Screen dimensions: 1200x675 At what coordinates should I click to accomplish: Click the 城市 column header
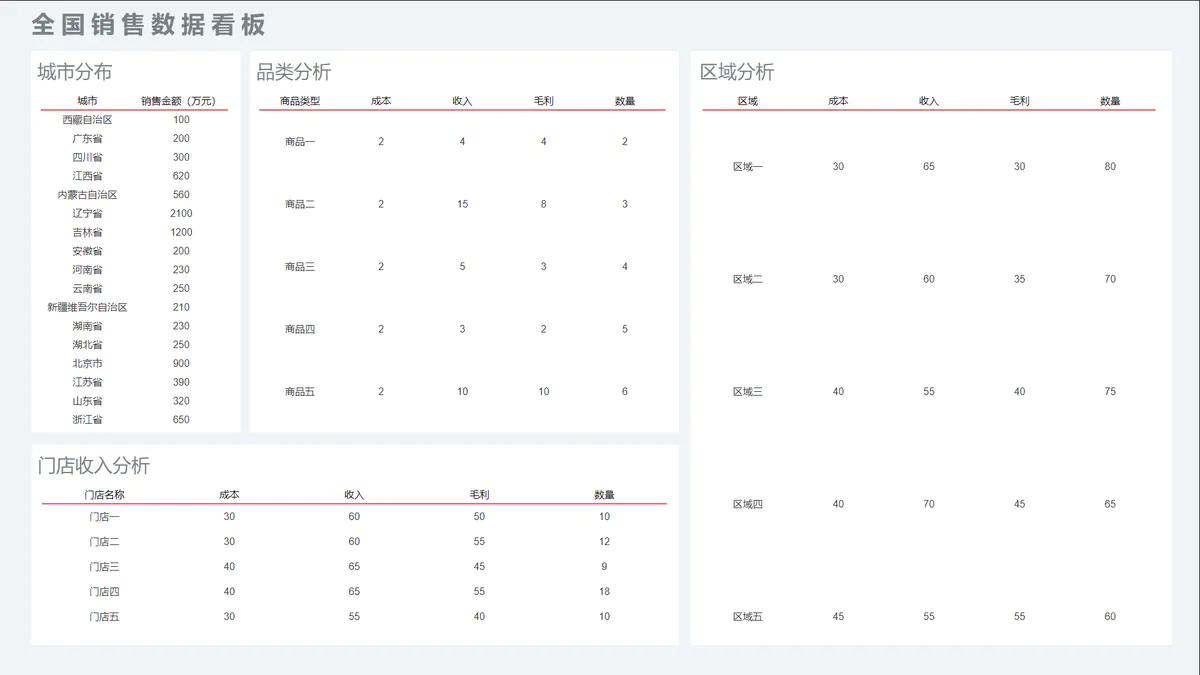[87, 101]
